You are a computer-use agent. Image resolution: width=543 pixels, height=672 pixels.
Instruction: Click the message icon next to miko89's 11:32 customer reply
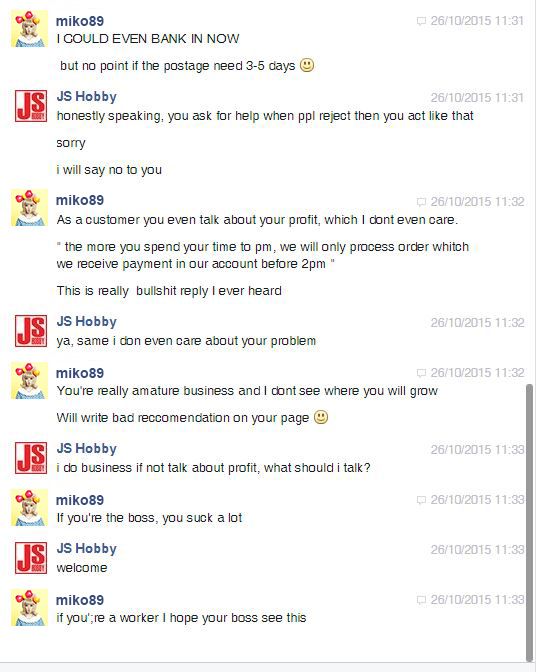421,202
